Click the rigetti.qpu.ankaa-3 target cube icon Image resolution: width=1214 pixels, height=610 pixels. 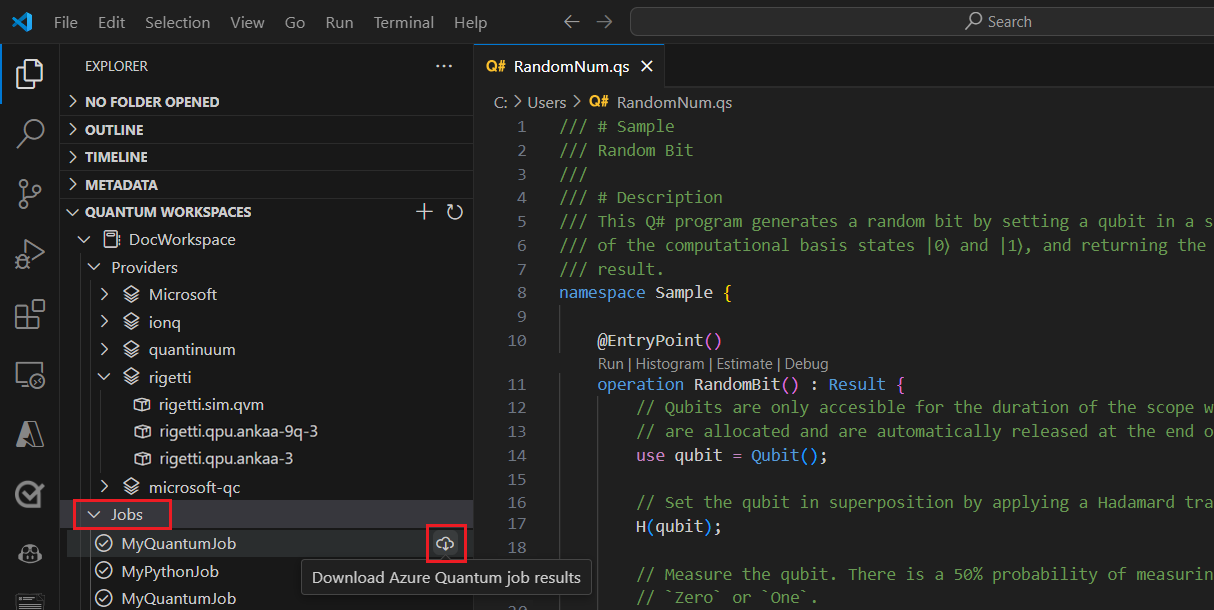coord(142,460)
